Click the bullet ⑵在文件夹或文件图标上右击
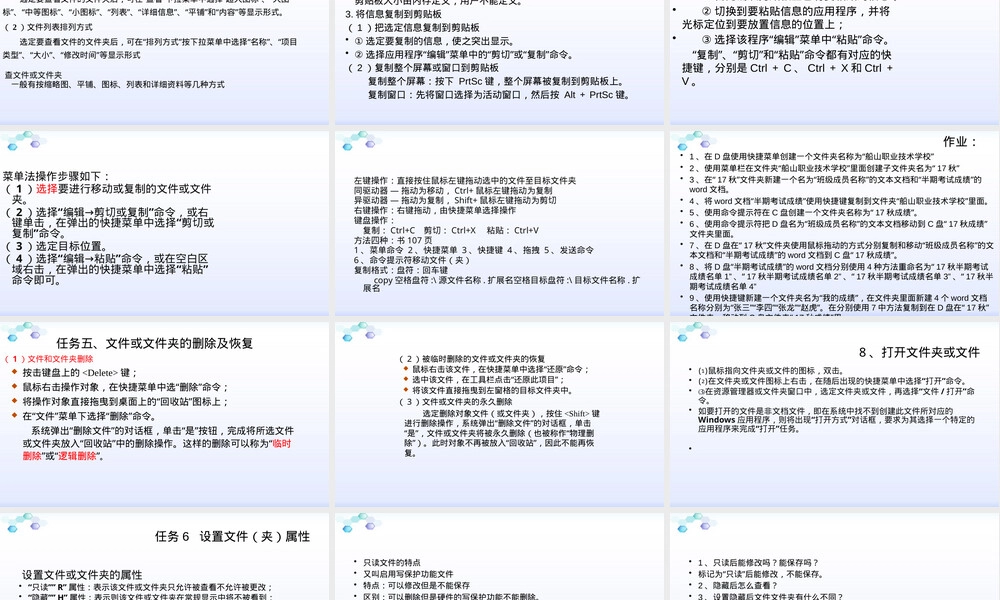The image size is (1000, 600). pyautogui.click(x=833, y=381)
